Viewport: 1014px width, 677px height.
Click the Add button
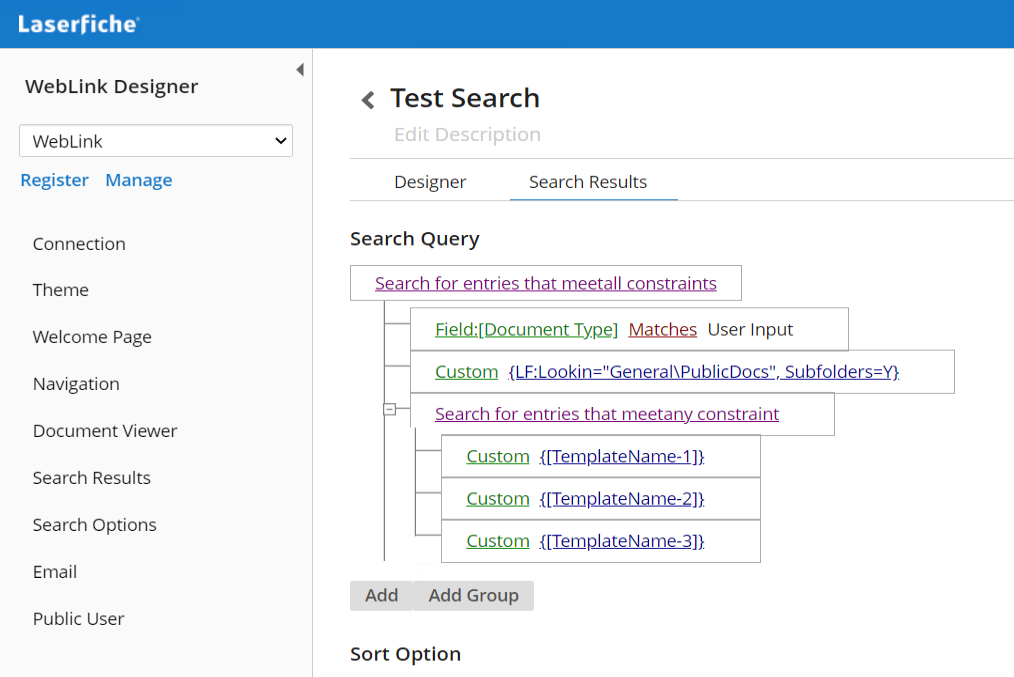(382, 596)
